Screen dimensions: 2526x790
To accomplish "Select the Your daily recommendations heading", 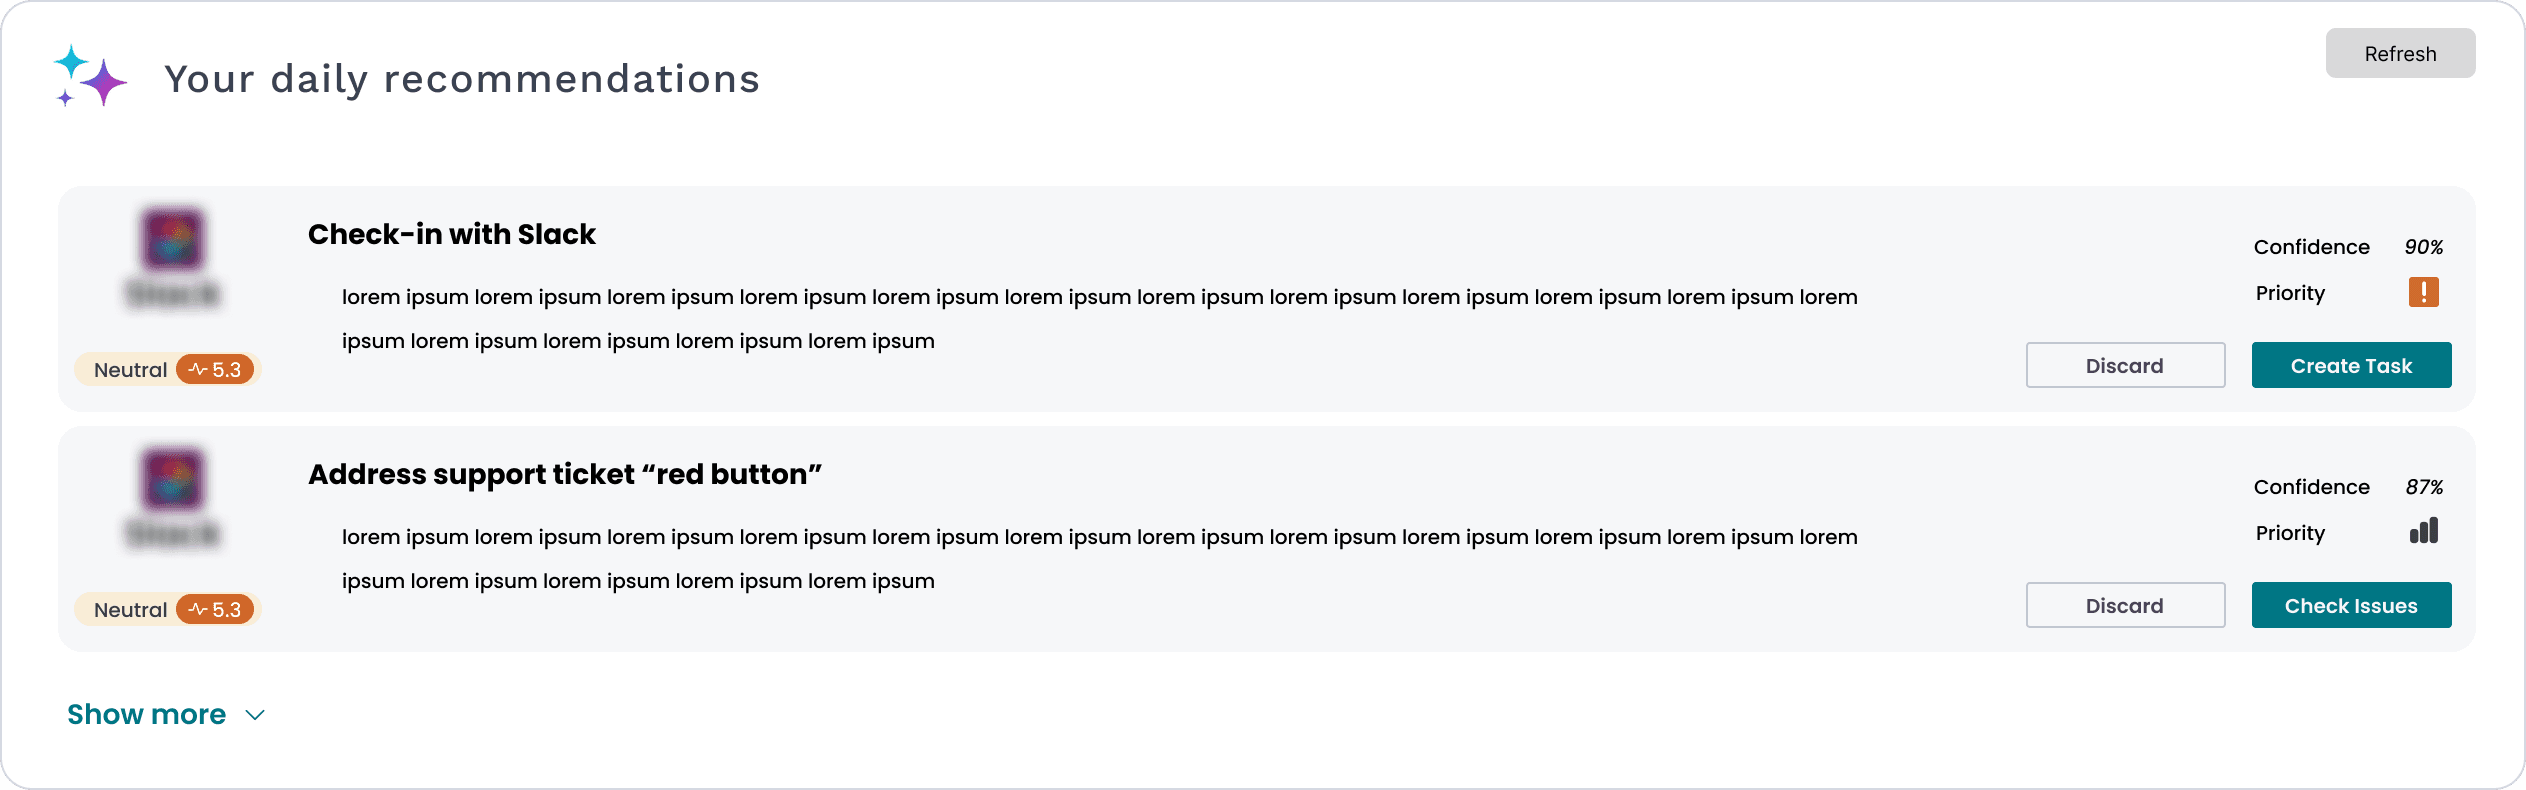I will pos(461,78).
